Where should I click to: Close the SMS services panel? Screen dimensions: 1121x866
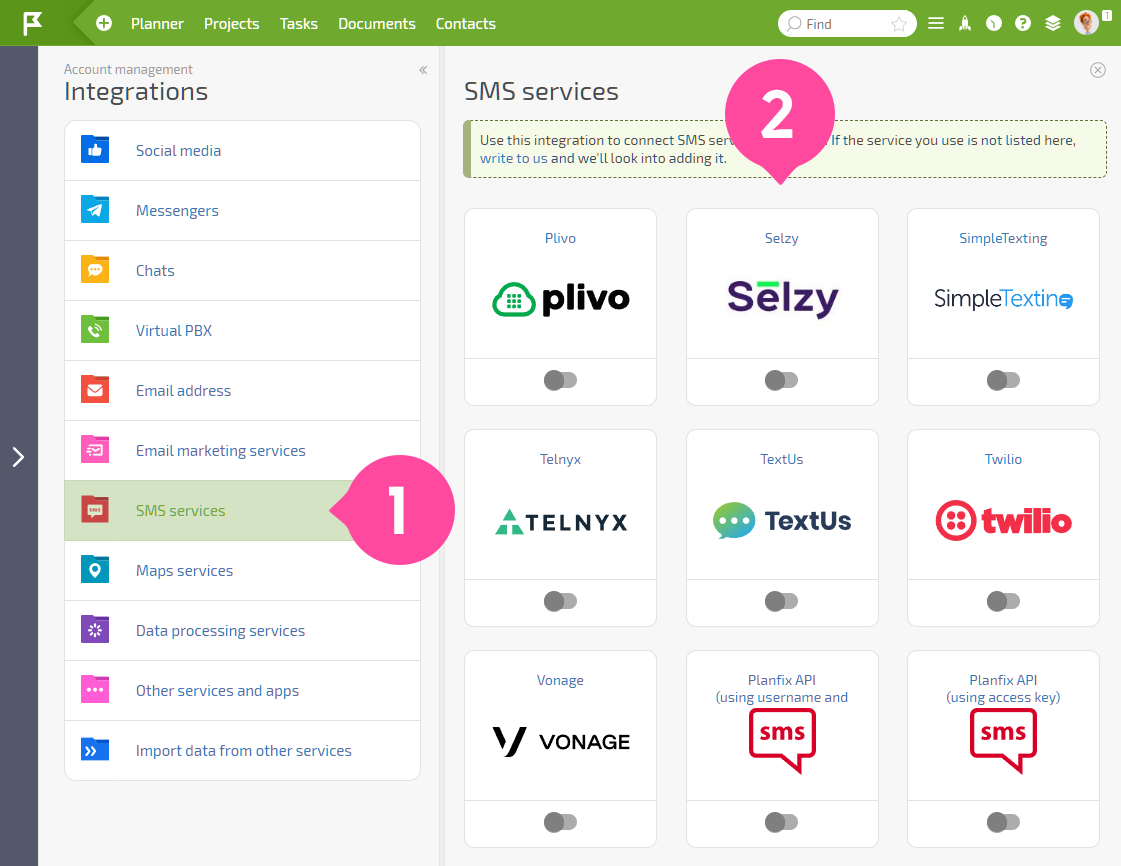point(1098,70)
